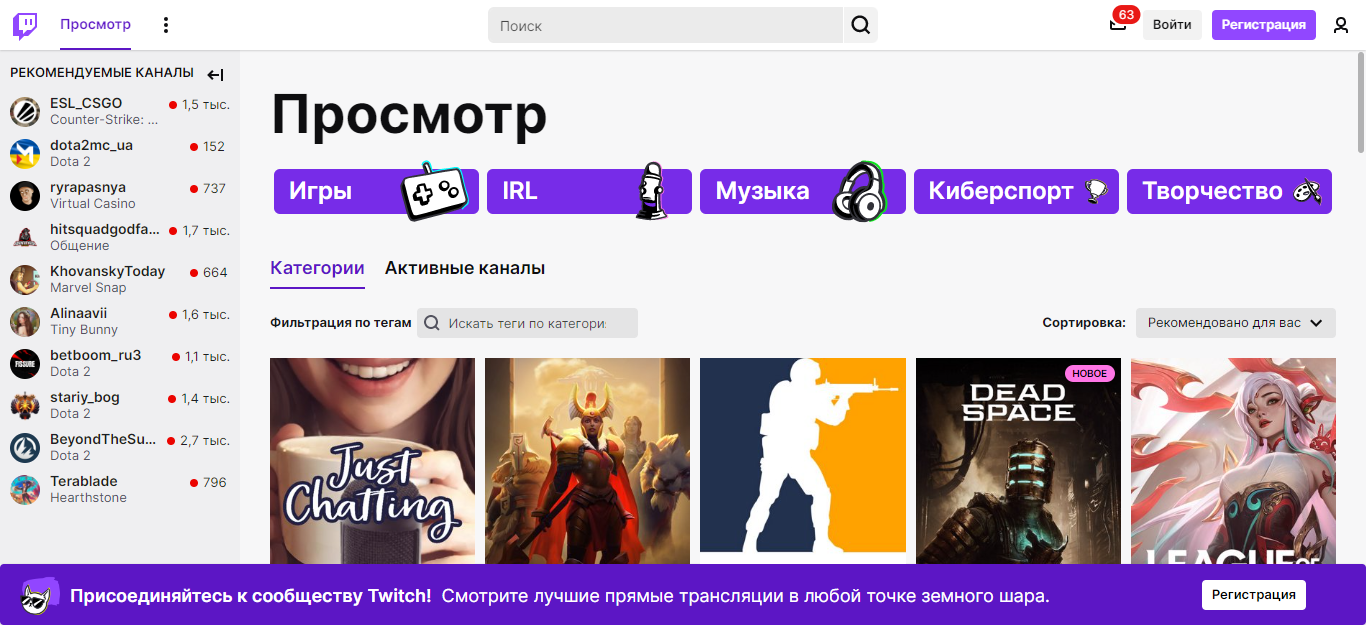Click betboom_ru3 channel avatar

click(x=25, y=363)
